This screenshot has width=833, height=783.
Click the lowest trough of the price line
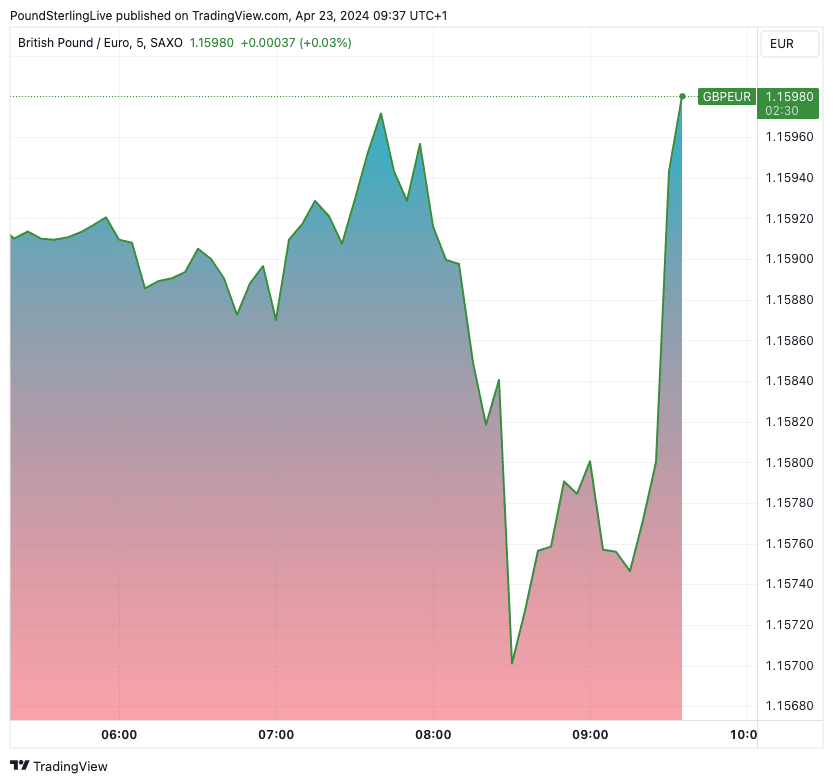[512, 662]
